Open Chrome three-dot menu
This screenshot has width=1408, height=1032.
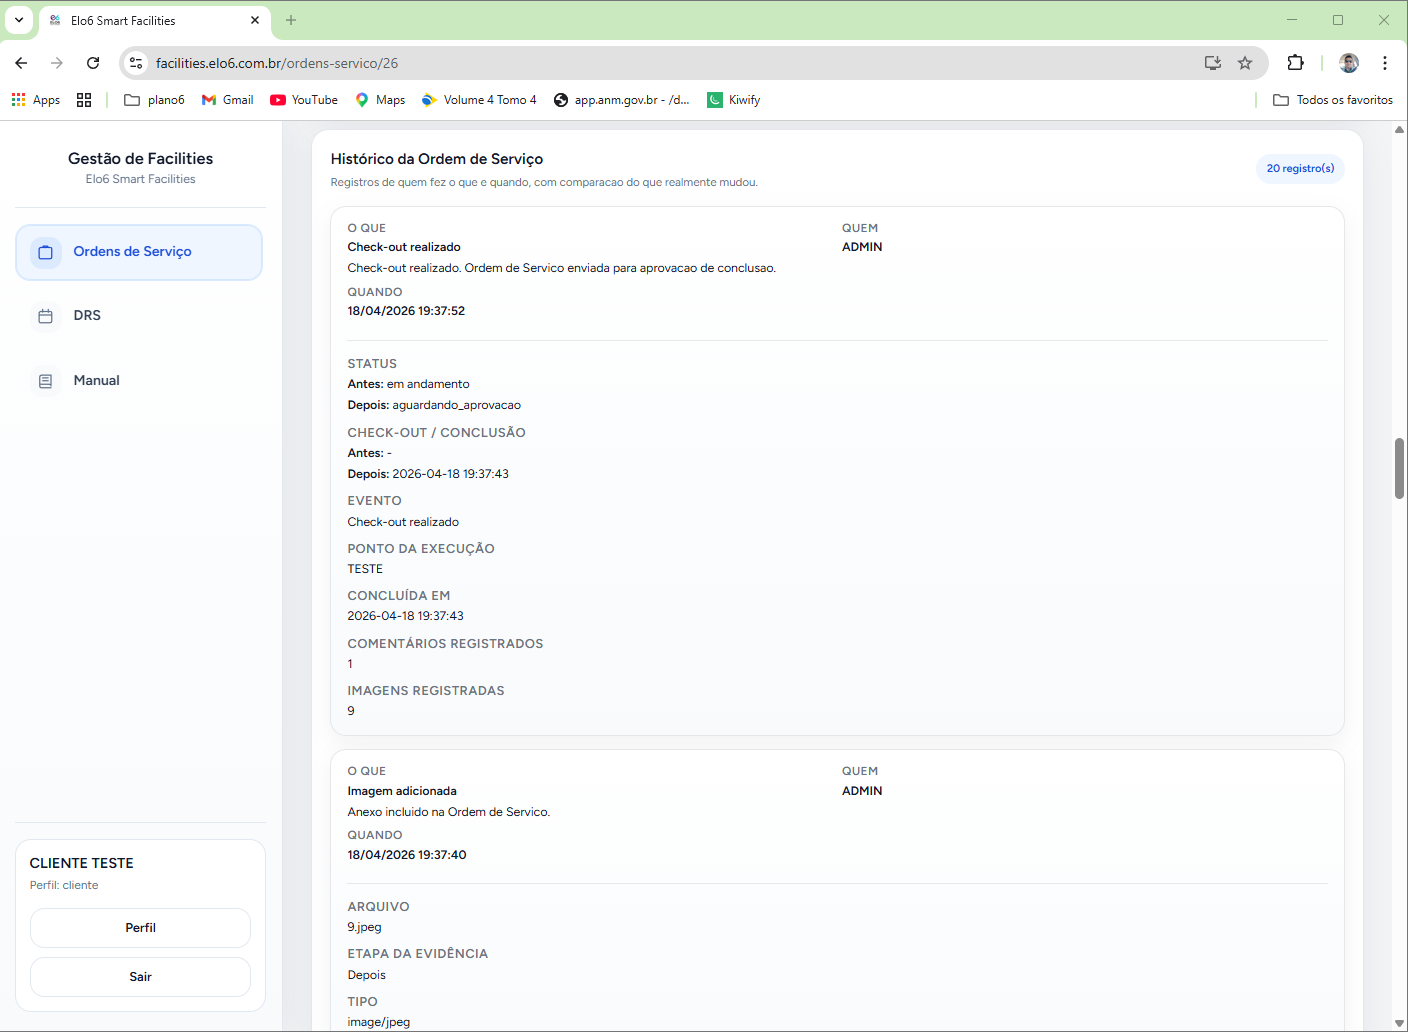1385,63
